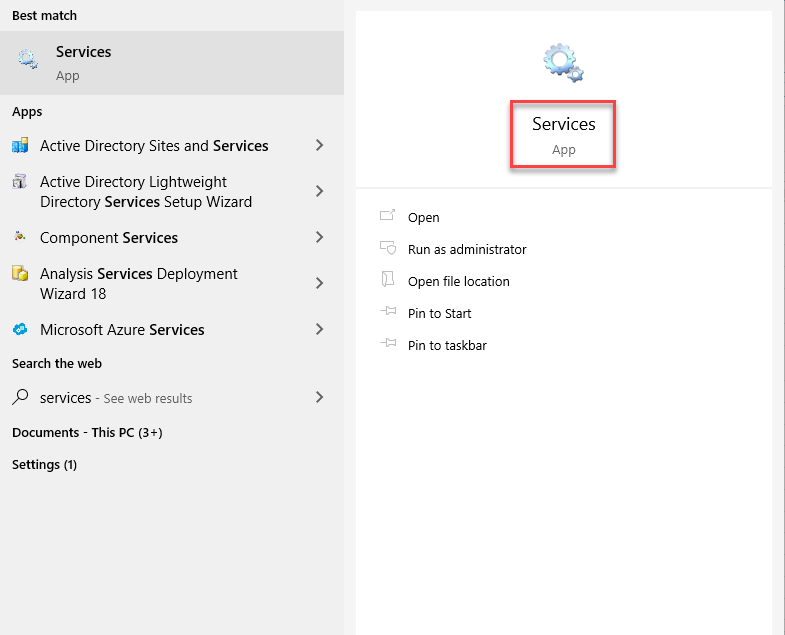The height and width of the screenshot is (635, 785).
Task: Click the Microsoft Azure Services cloud icon
Action: 20,329
